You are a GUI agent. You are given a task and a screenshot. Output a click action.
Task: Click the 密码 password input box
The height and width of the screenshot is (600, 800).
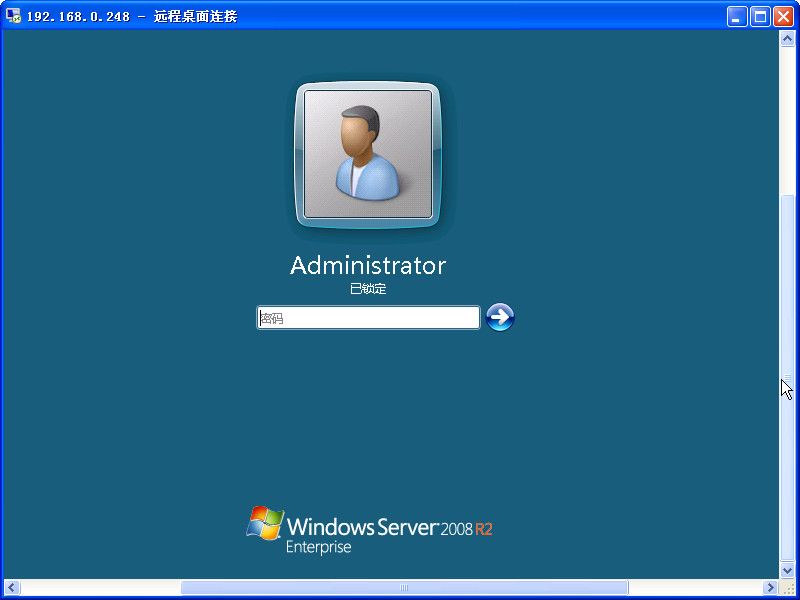367,316
